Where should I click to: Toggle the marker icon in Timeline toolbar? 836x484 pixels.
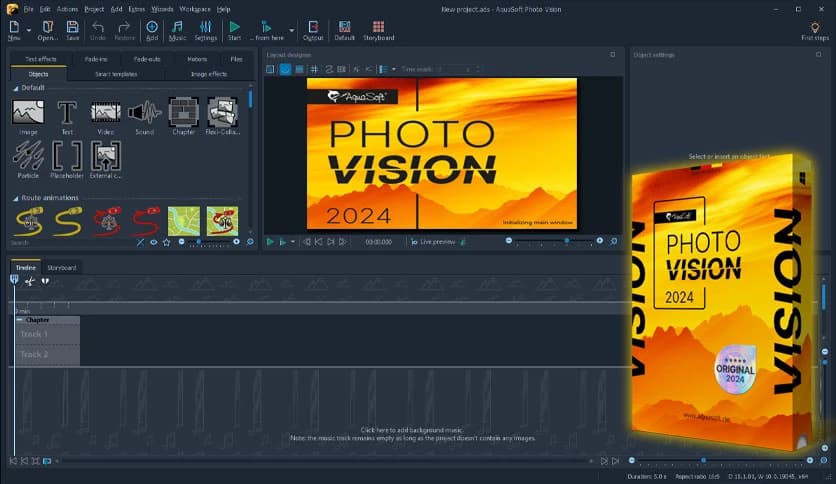(x=14, y=280)
